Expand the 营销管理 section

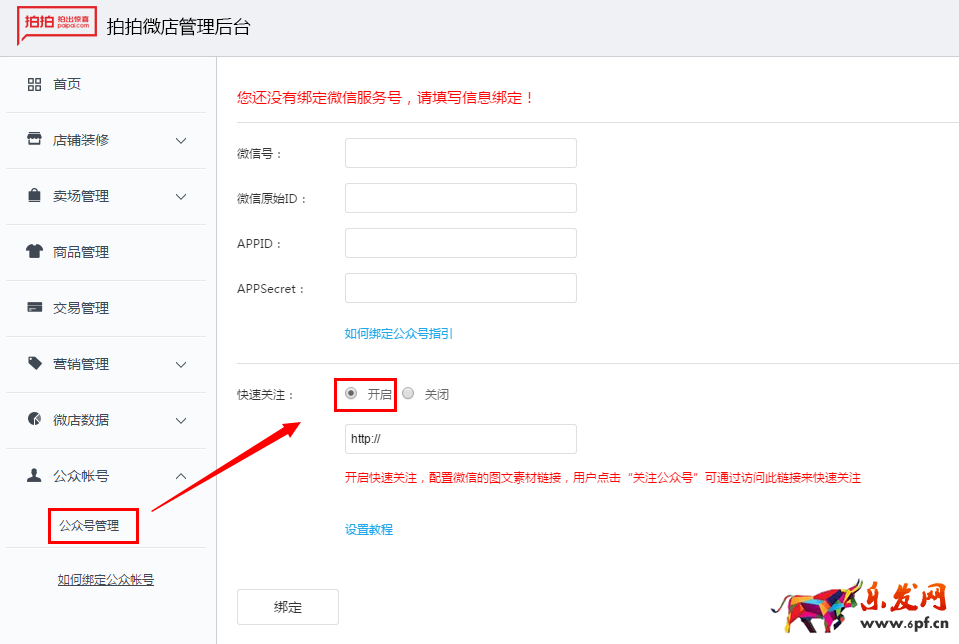[181, 364]
